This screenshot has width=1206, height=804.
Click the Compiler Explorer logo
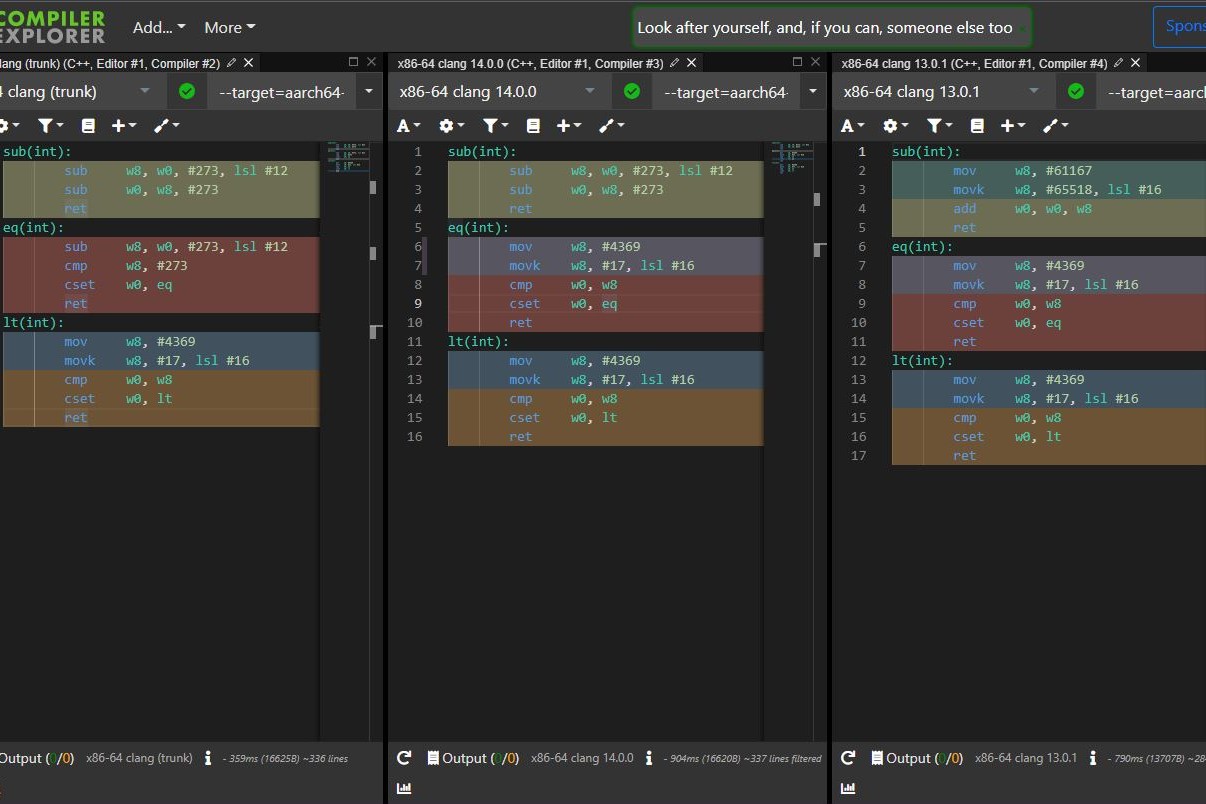tap(52, 27)
